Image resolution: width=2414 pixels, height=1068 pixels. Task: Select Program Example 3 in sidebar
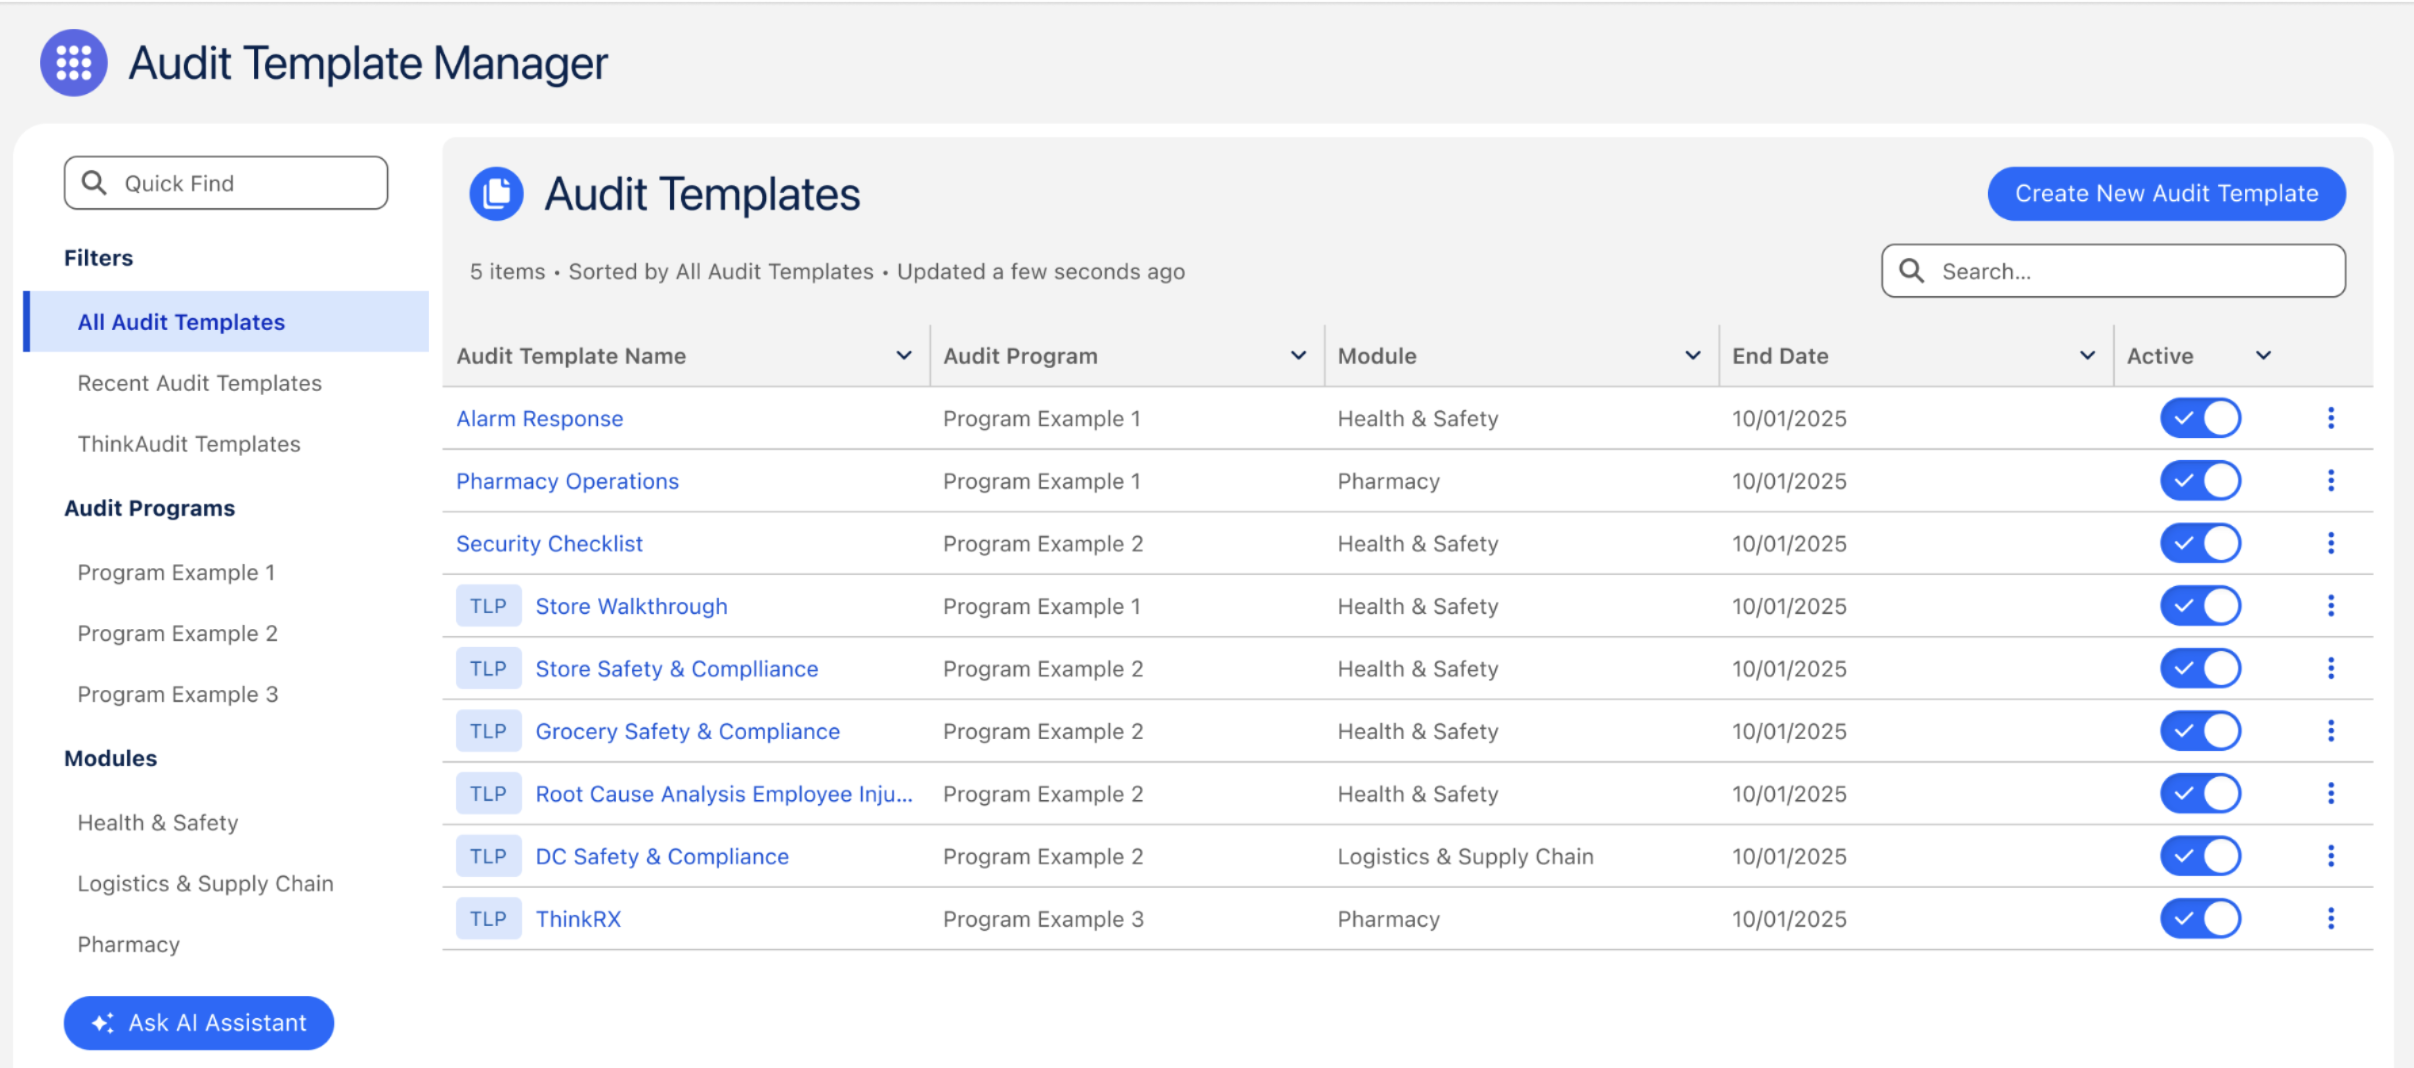click(178, 694)
